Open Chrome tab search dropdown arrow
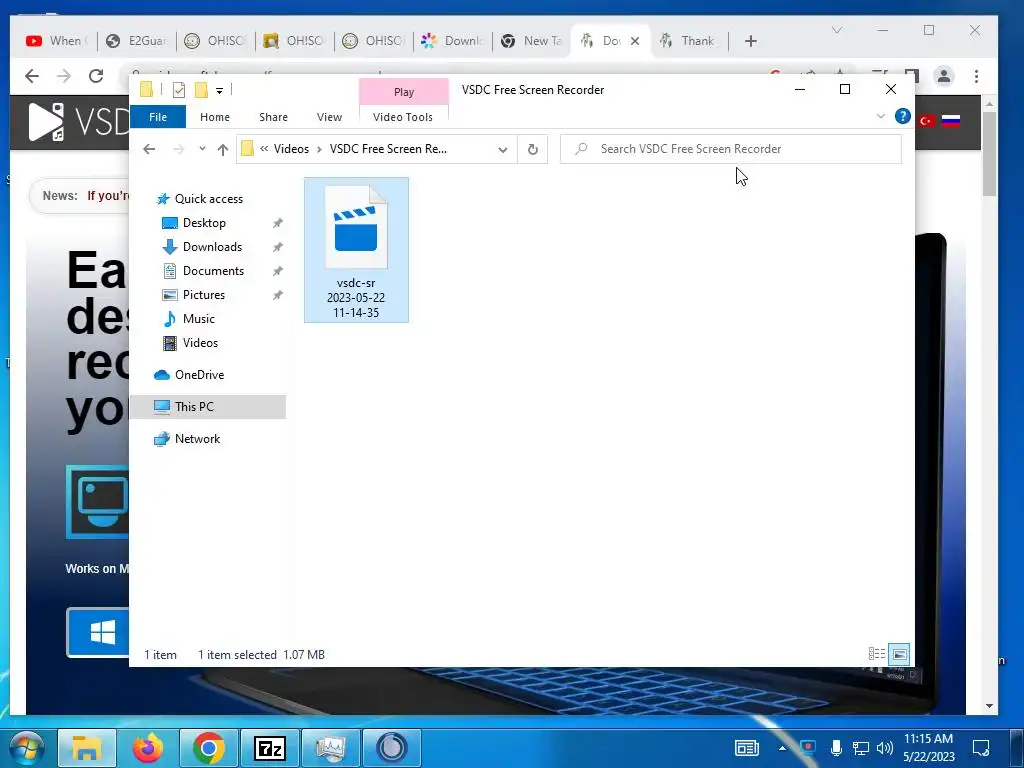Viewport: 1024px width, 768px height. pos(837,30)
